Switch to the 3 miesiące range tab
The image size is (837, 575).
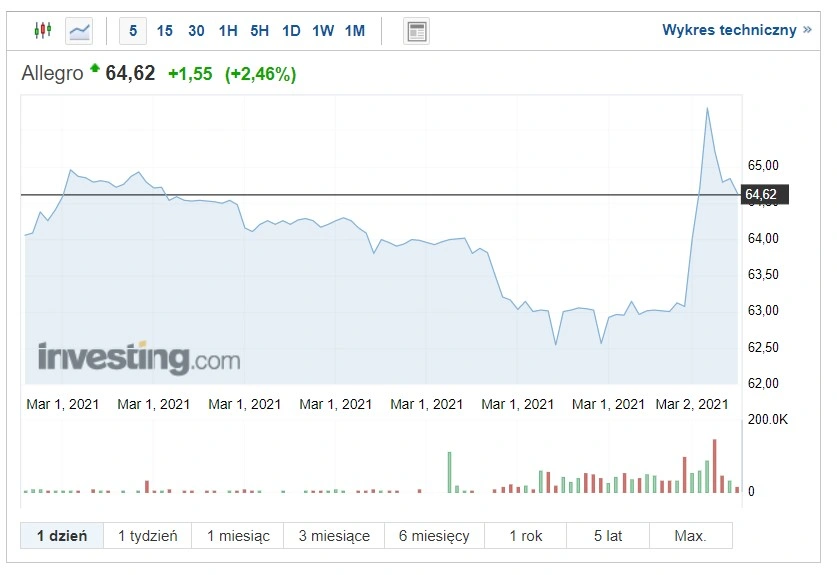pyautogui.click(x=334, y=535)
